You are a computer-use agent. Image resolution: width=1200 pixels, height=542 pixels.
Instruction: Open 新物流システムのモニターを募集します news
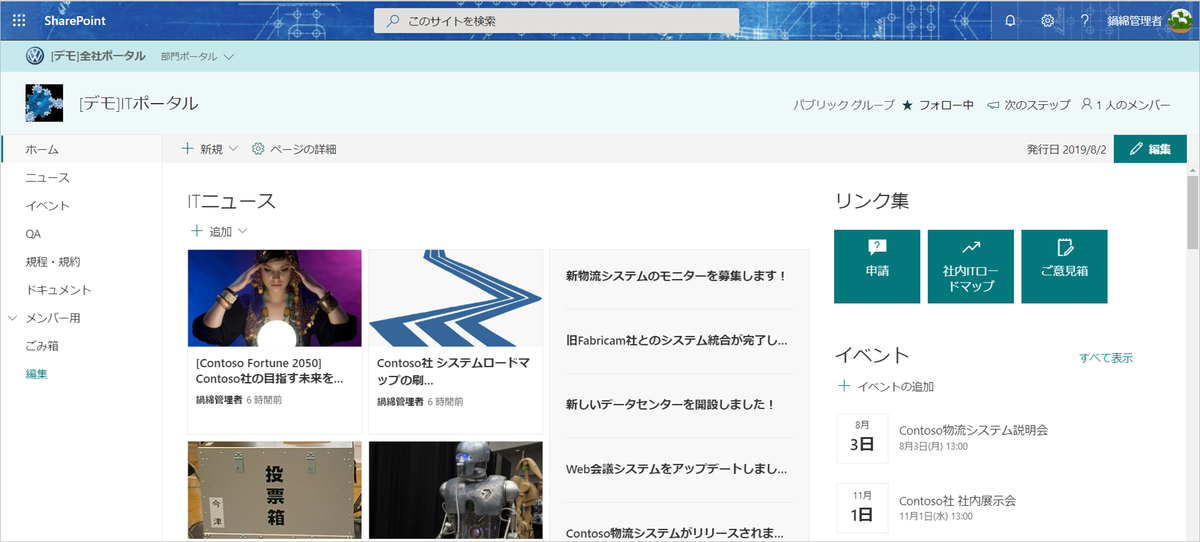pyautogui.click(x=678, y=276)
